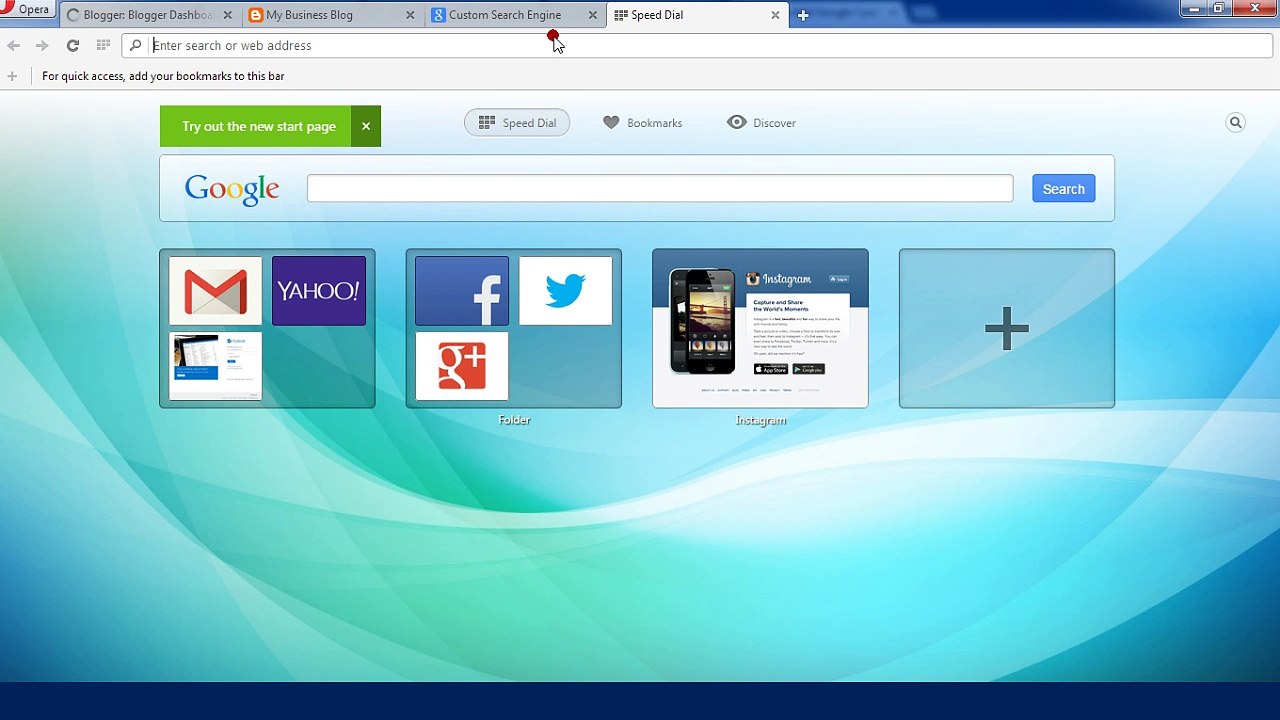Open the Opera menu button
The height and width of the screenshot is (720, 1280).
click(27, 10)
